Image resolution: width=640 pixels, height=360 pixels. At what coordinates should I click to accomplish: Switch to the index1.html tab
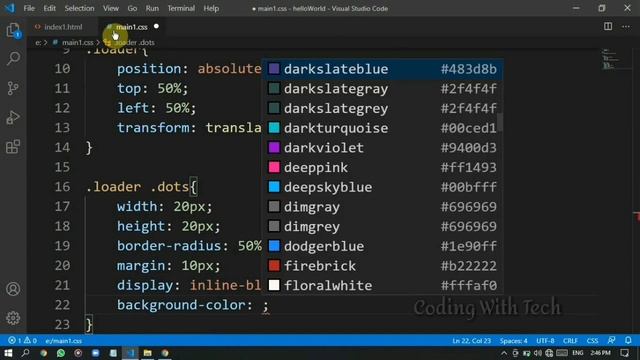coord(63,27)
